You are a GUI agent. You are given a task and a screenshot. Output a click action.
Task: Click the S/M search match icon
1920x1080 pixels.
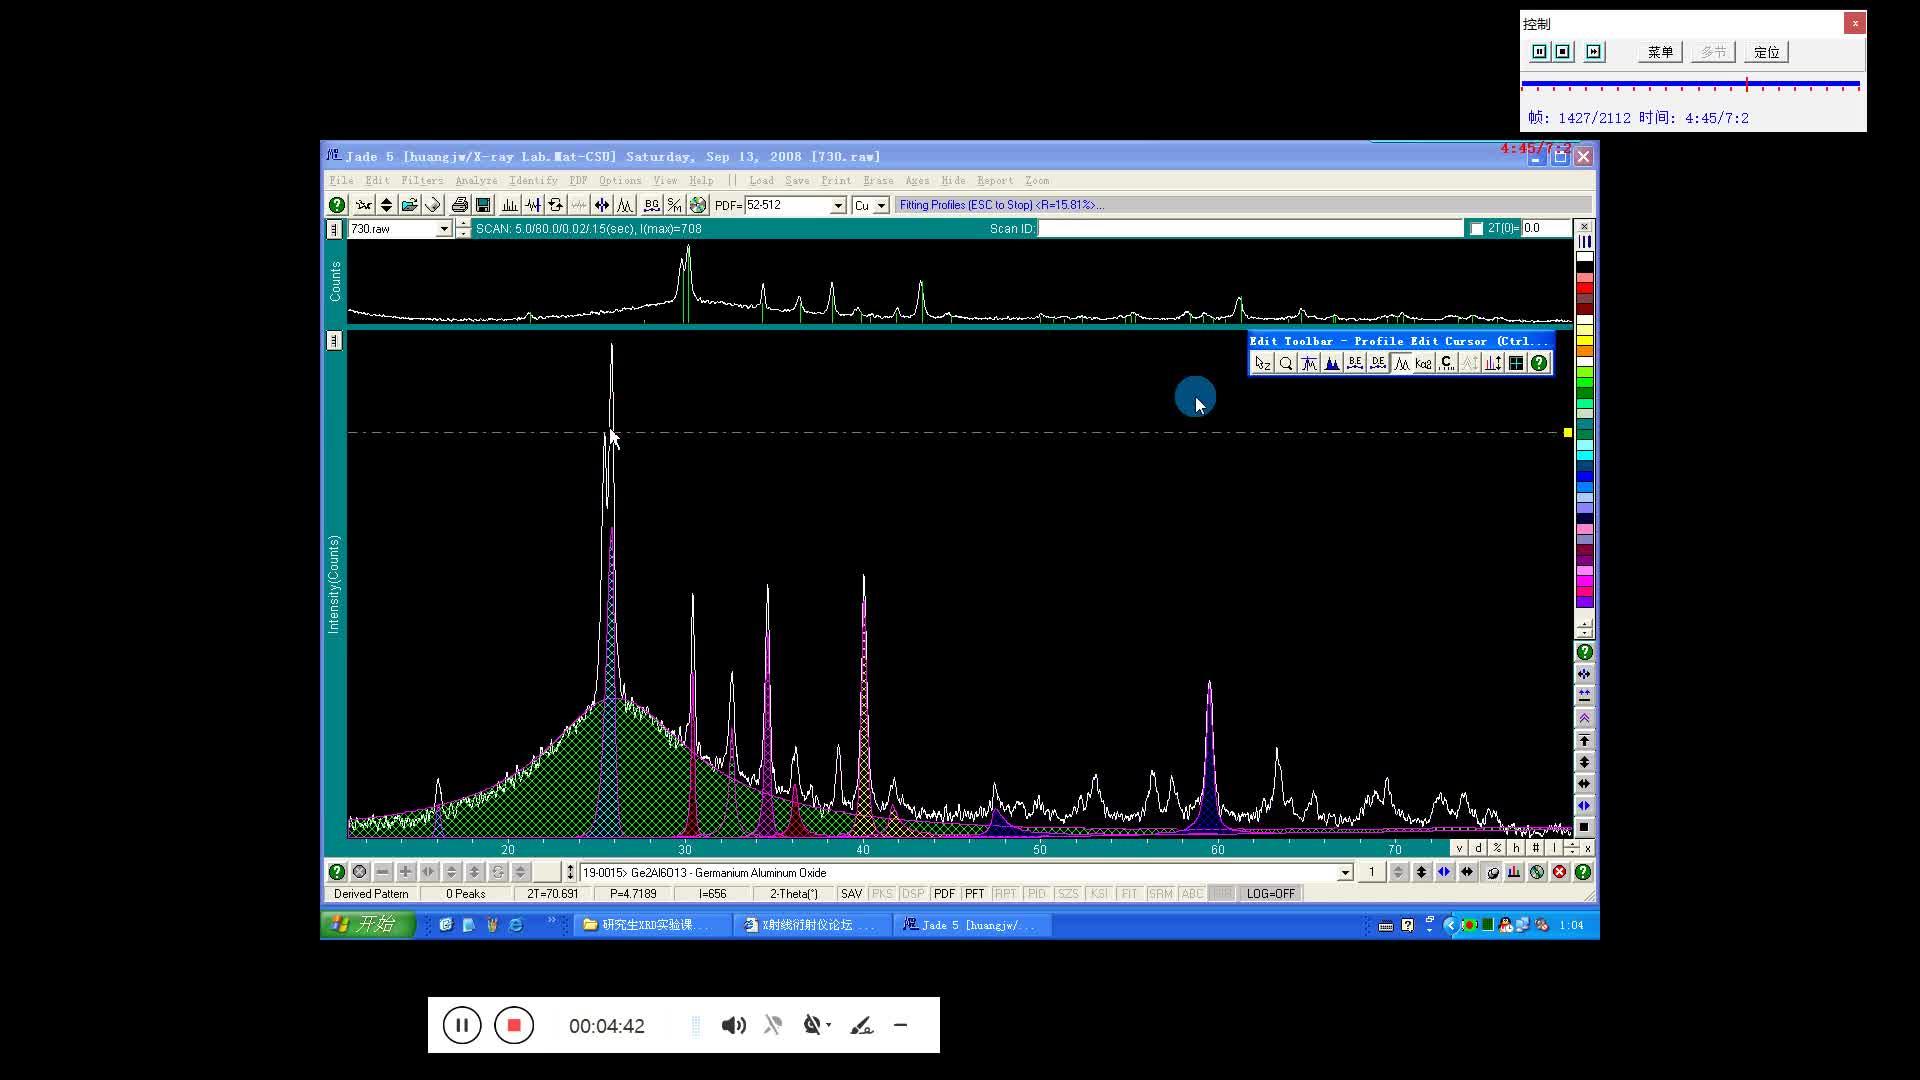[675, 205]
